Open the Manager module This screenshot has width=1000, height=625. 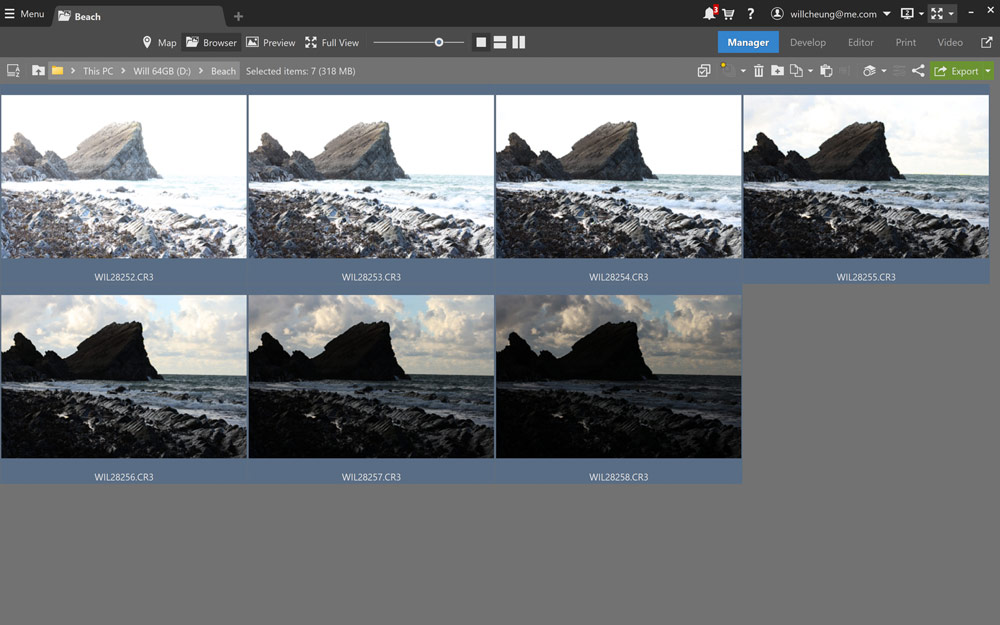pyautogui.click(x=748, y=42)
